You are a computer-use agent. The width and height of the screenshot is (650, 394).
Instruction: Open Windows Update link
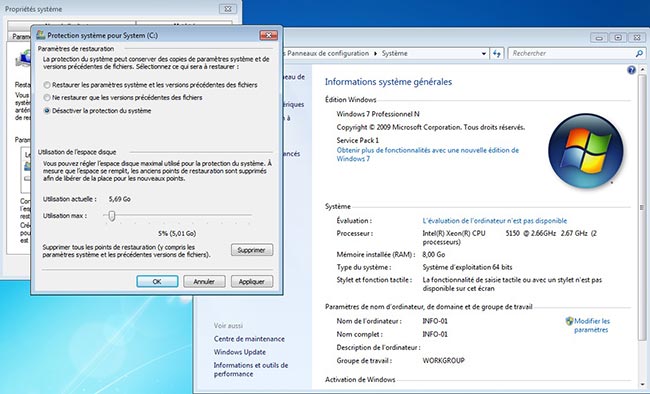coord(240,352)
